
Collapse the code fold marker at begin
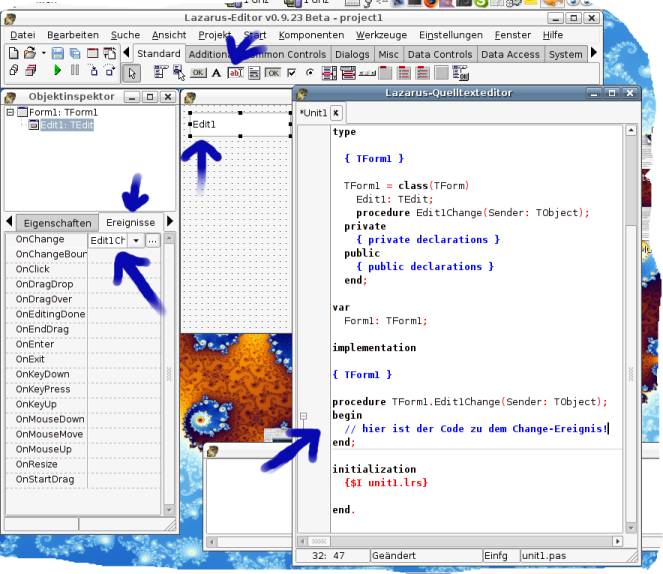point(303,416)
